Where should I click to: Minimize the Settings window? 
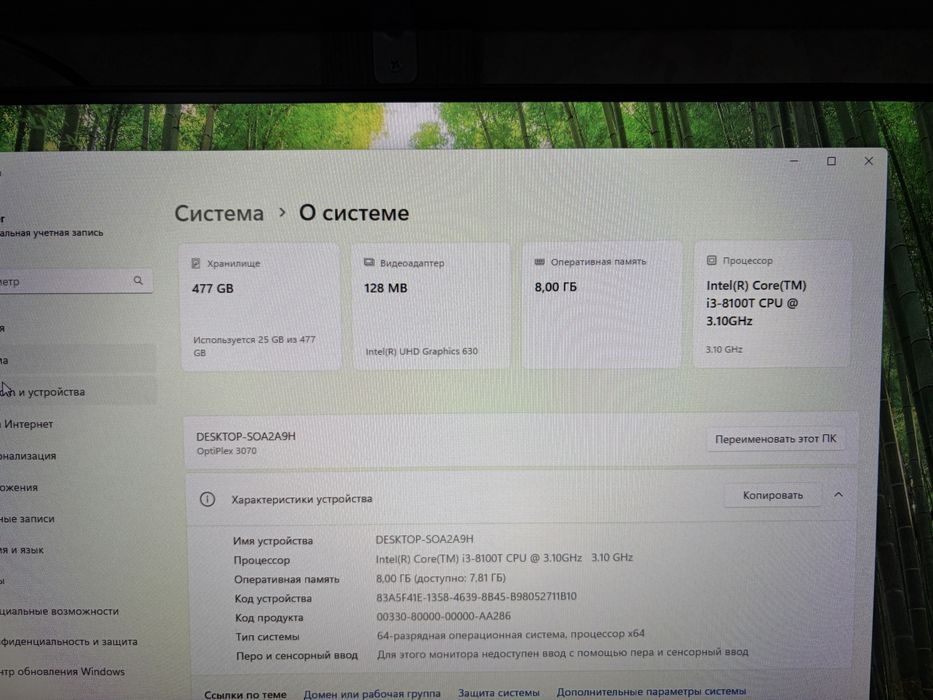pyautogui.click(x=794, y=161)
